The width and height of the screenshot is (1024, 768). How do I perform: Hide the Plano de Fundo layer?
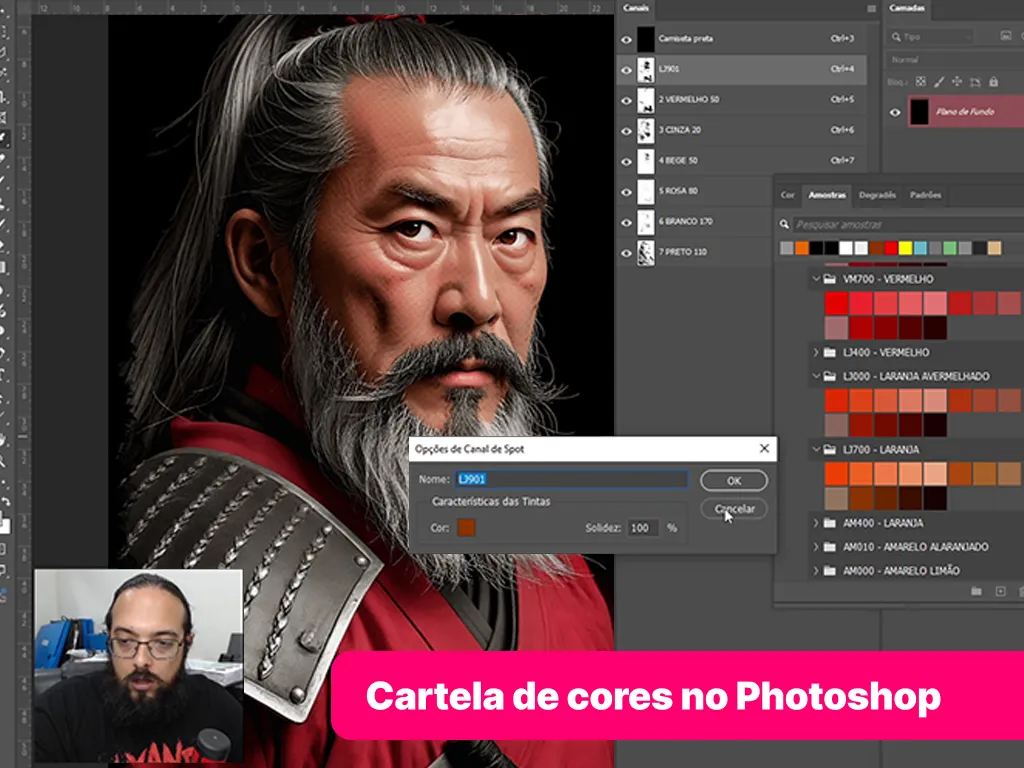coord(895,112)
